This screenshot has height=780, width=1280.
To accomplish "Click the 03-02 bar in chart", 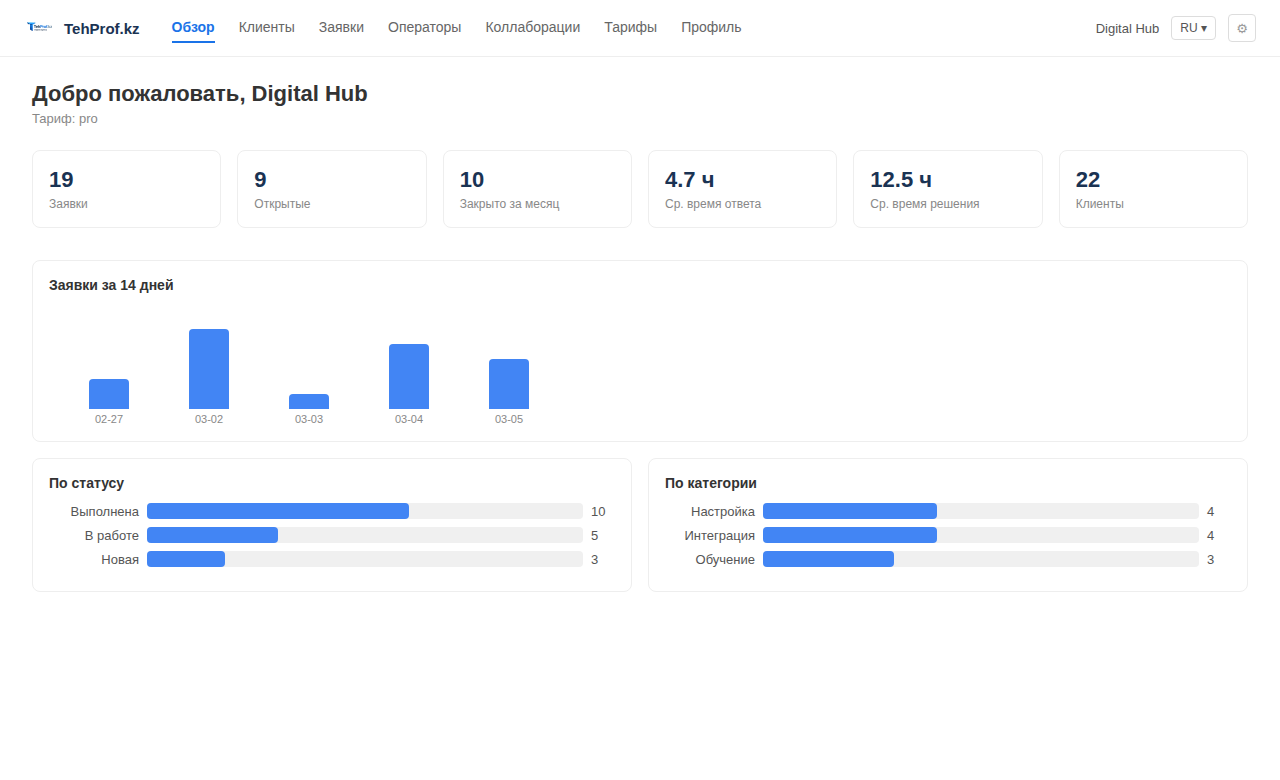I will tap(209, 369).
